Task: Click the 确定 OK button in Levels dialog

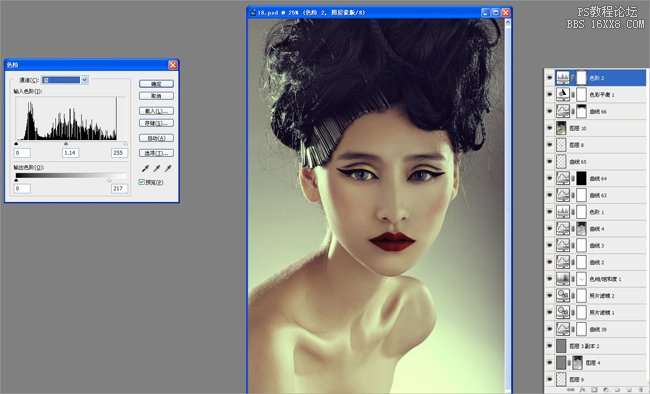Action: pyautogui.click(x=156, y=84)
